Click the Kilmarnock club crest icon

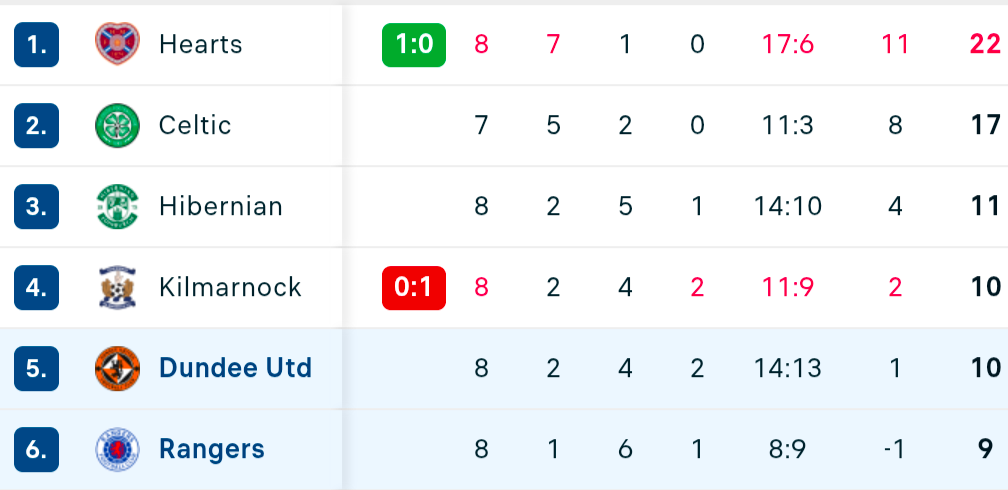tap(117, 287)
